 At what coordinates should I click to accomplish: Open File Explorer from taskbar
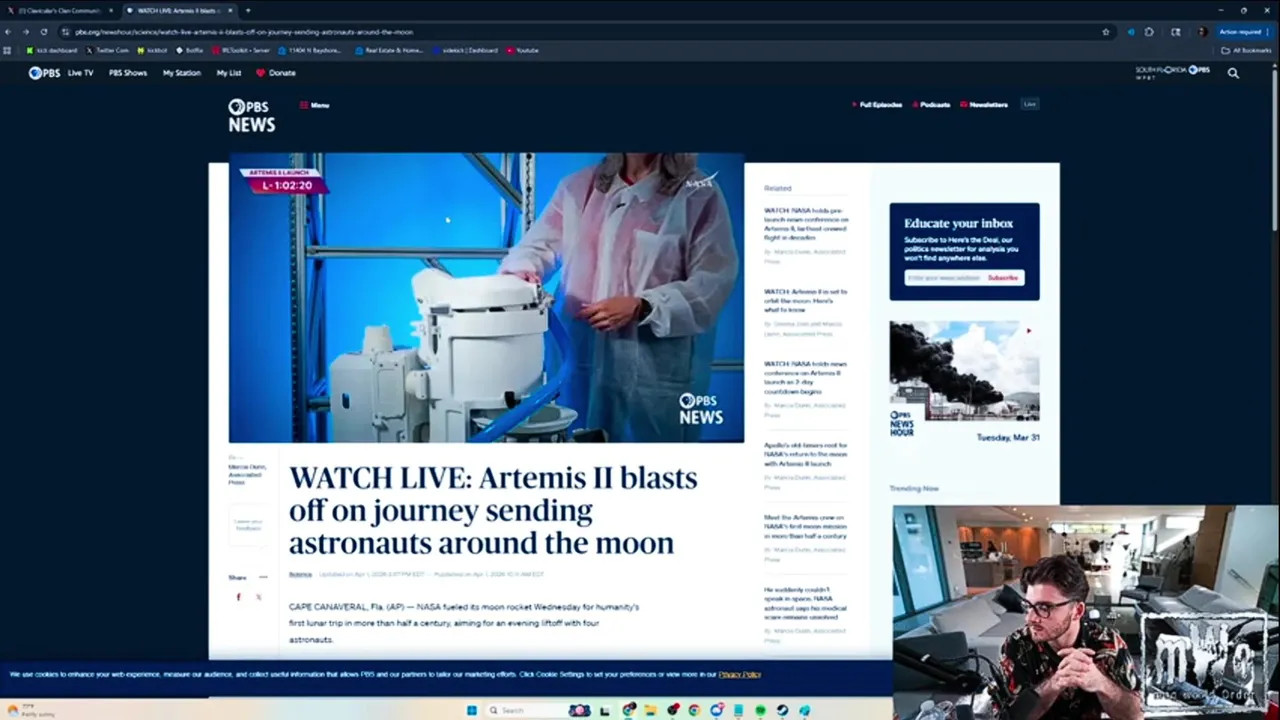pos(650,711)
